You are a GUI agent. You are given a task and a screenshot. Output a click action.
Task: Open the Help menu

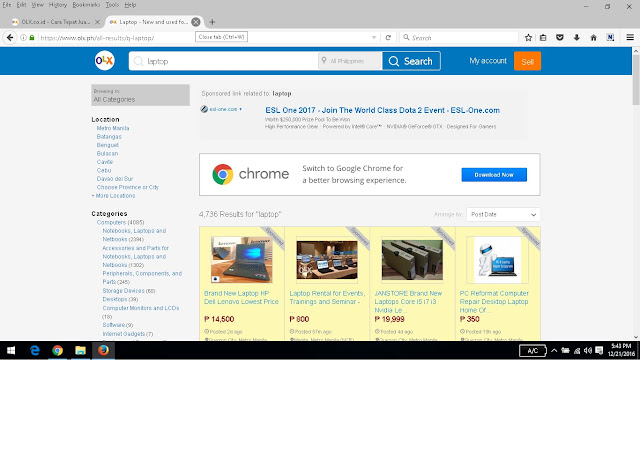coord(130,5)
